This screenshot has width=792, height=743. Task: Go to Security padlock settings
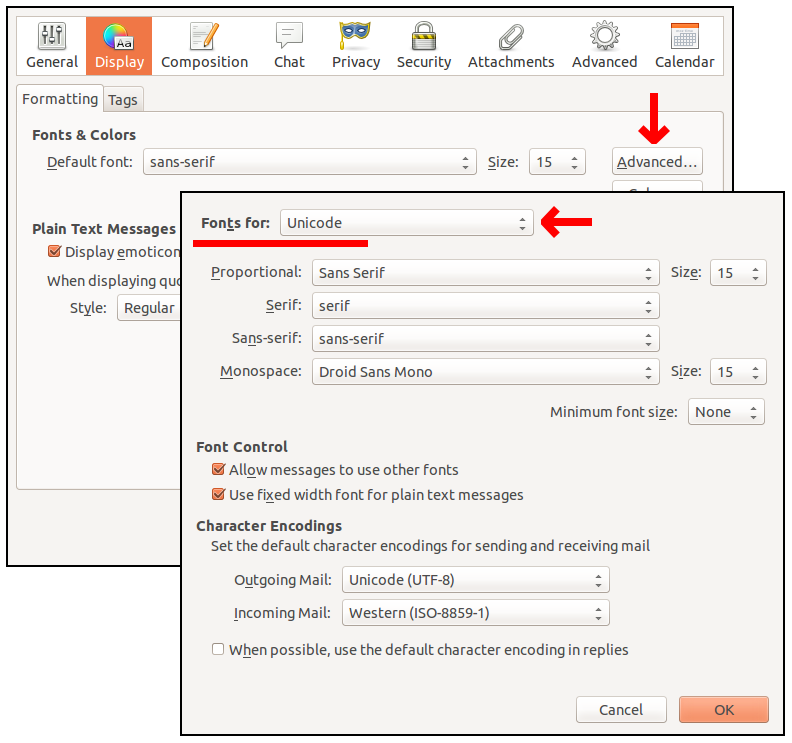click(424, 46)
